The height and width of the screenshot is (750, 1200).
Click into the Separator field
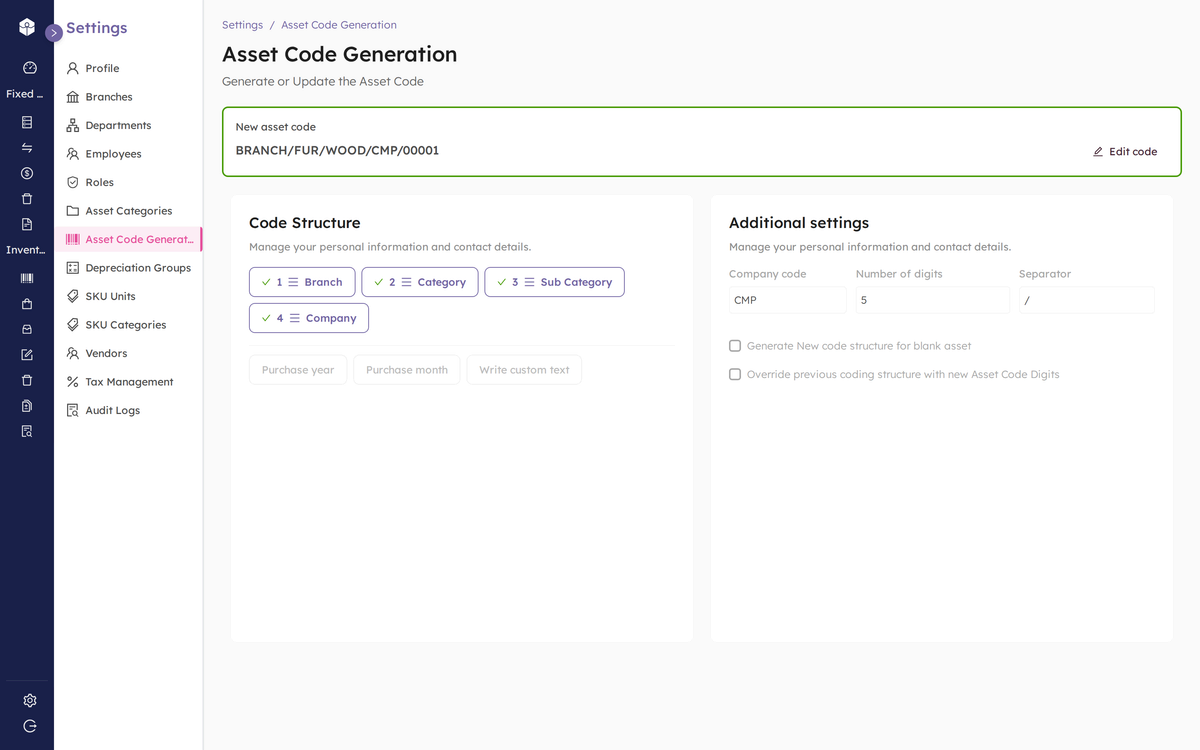click(x=1086, y=300)
